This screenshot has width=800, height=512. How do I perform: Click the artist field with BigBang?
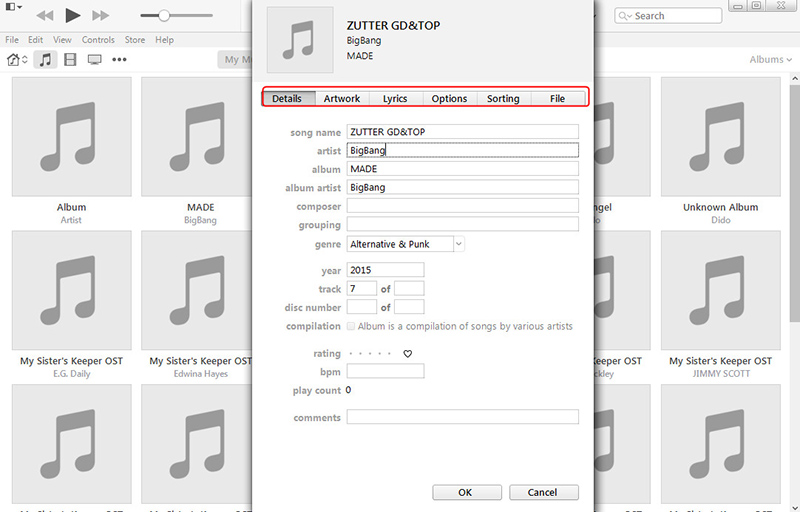[463, 150]
